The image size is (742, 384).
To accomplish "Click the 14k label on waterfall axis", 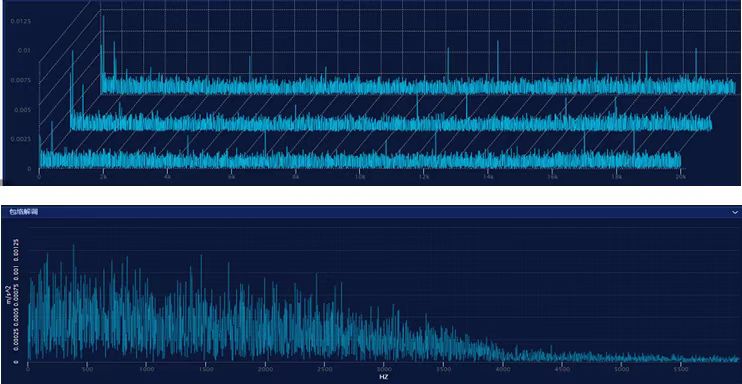I will click(x=488, y=177).
